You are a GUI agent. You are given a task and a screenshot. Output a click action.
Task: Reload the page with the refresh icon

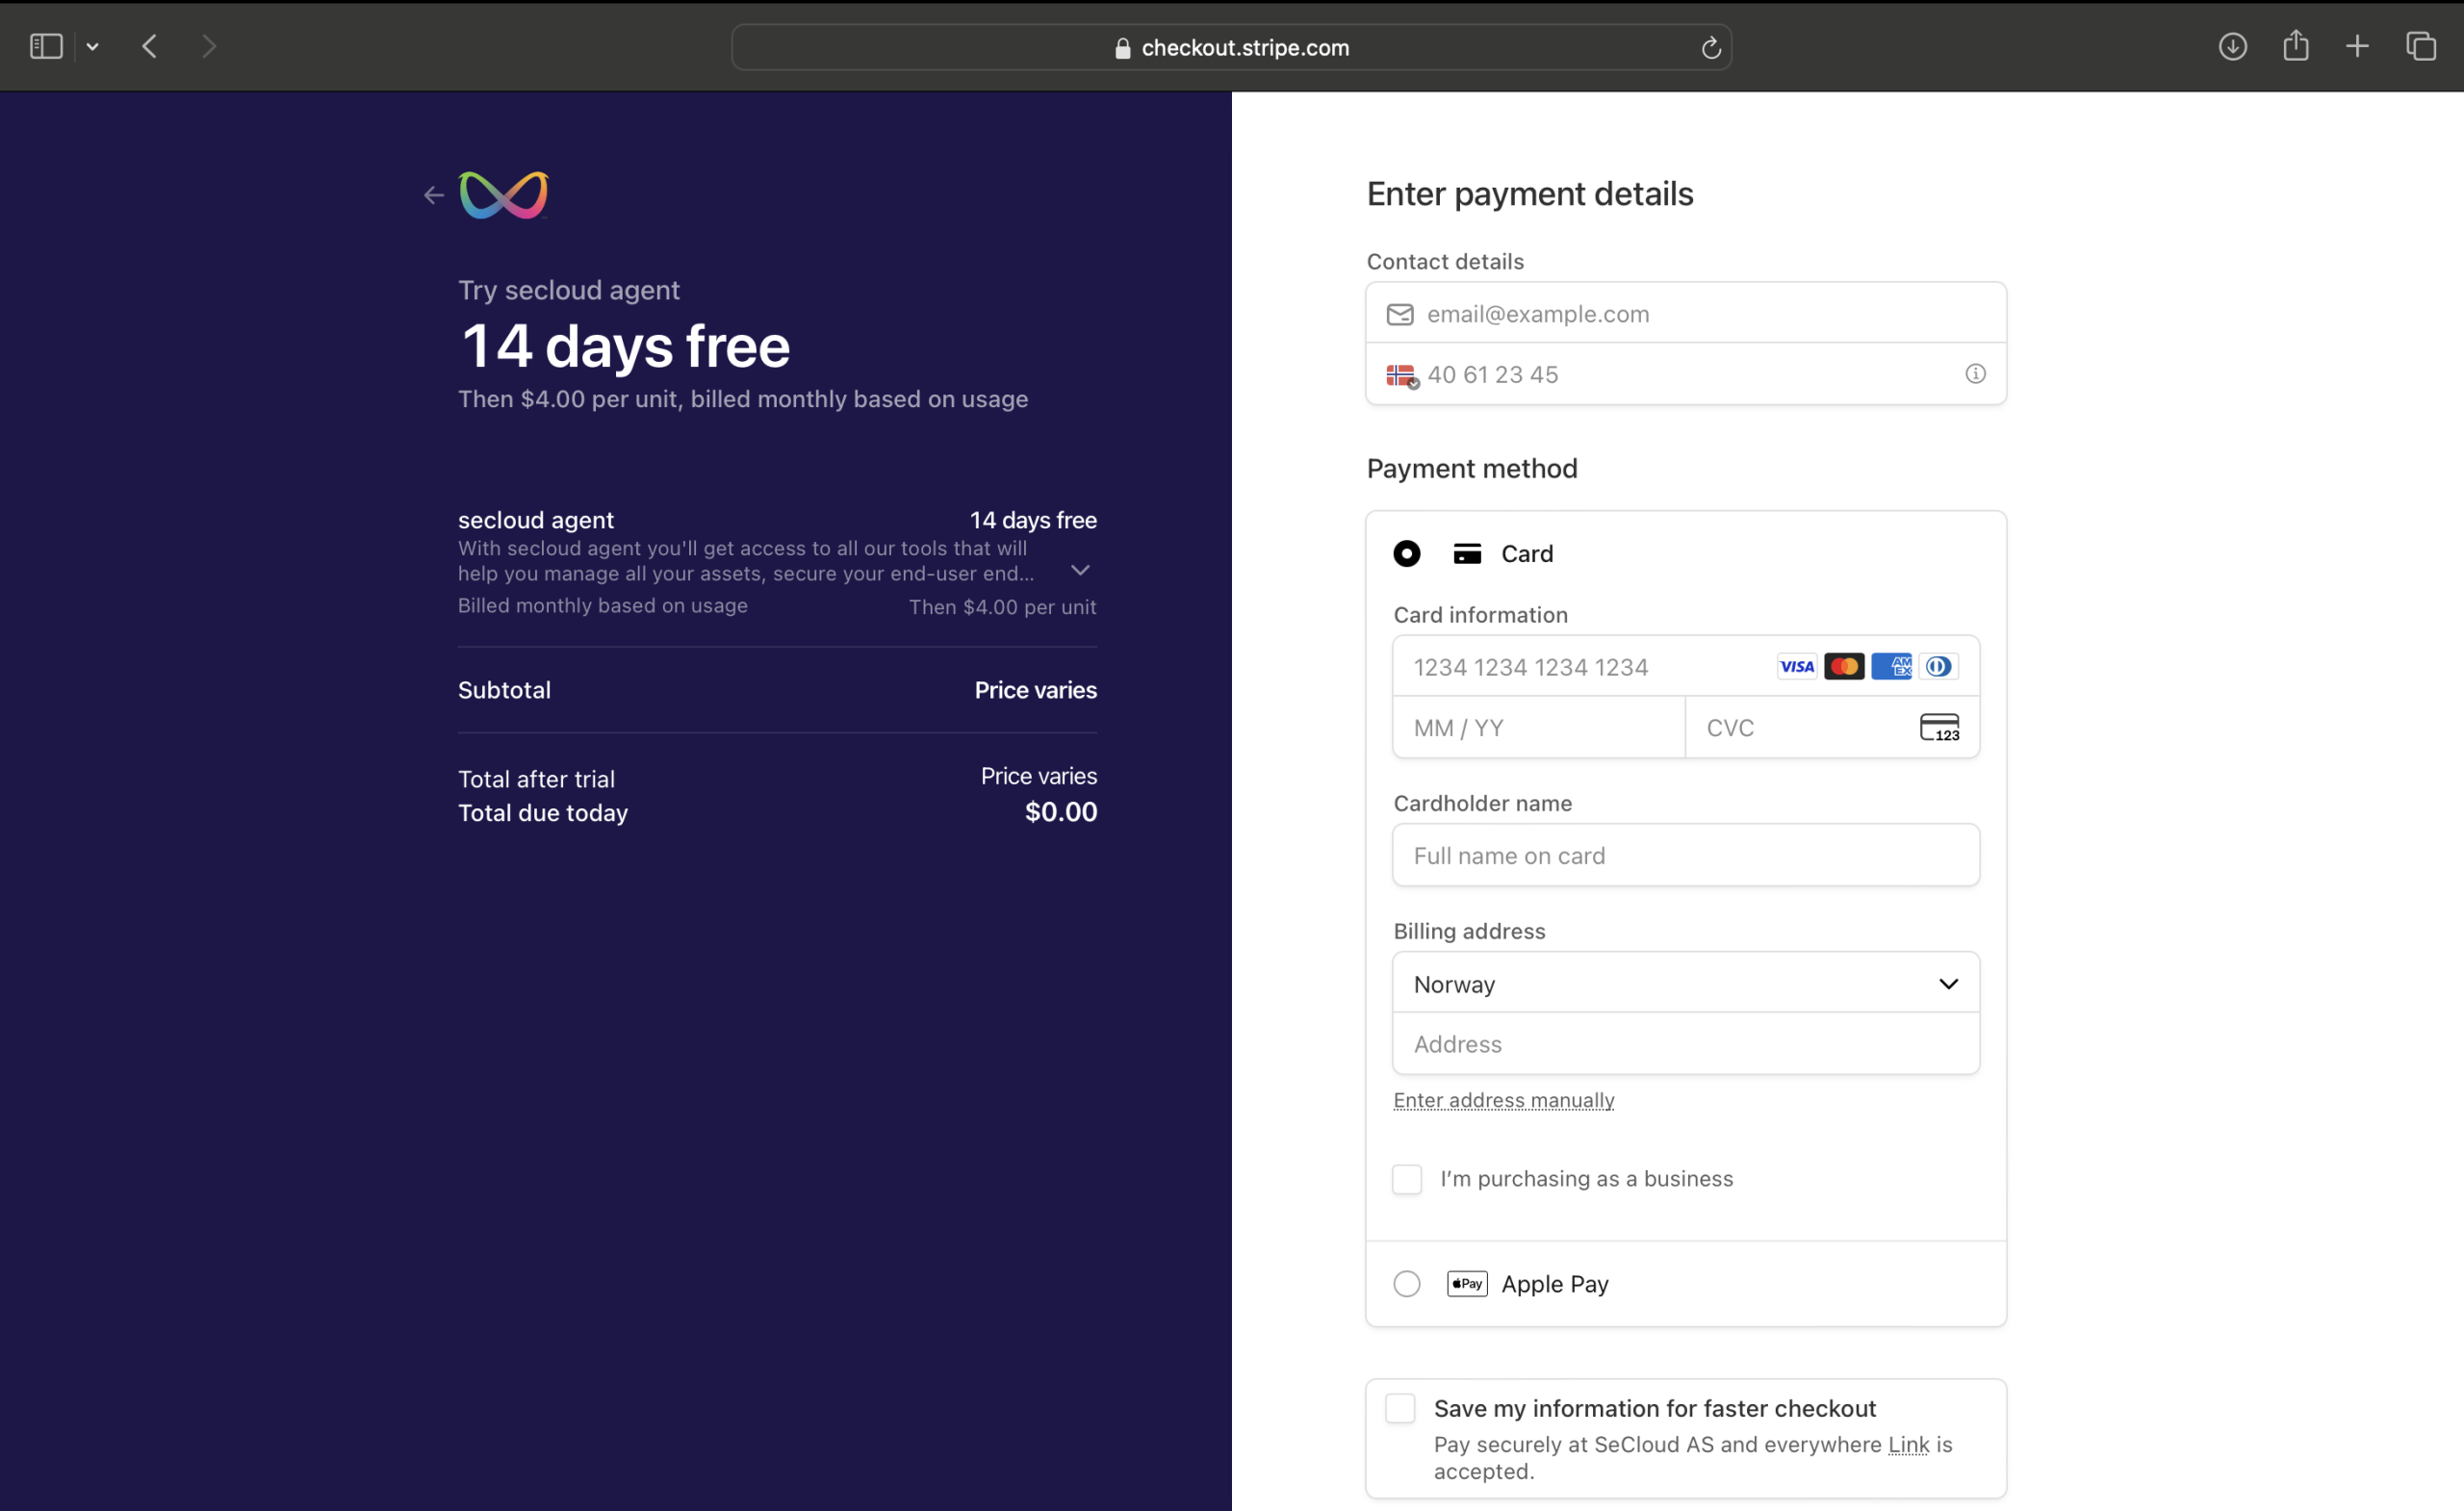pos(1710,48)
